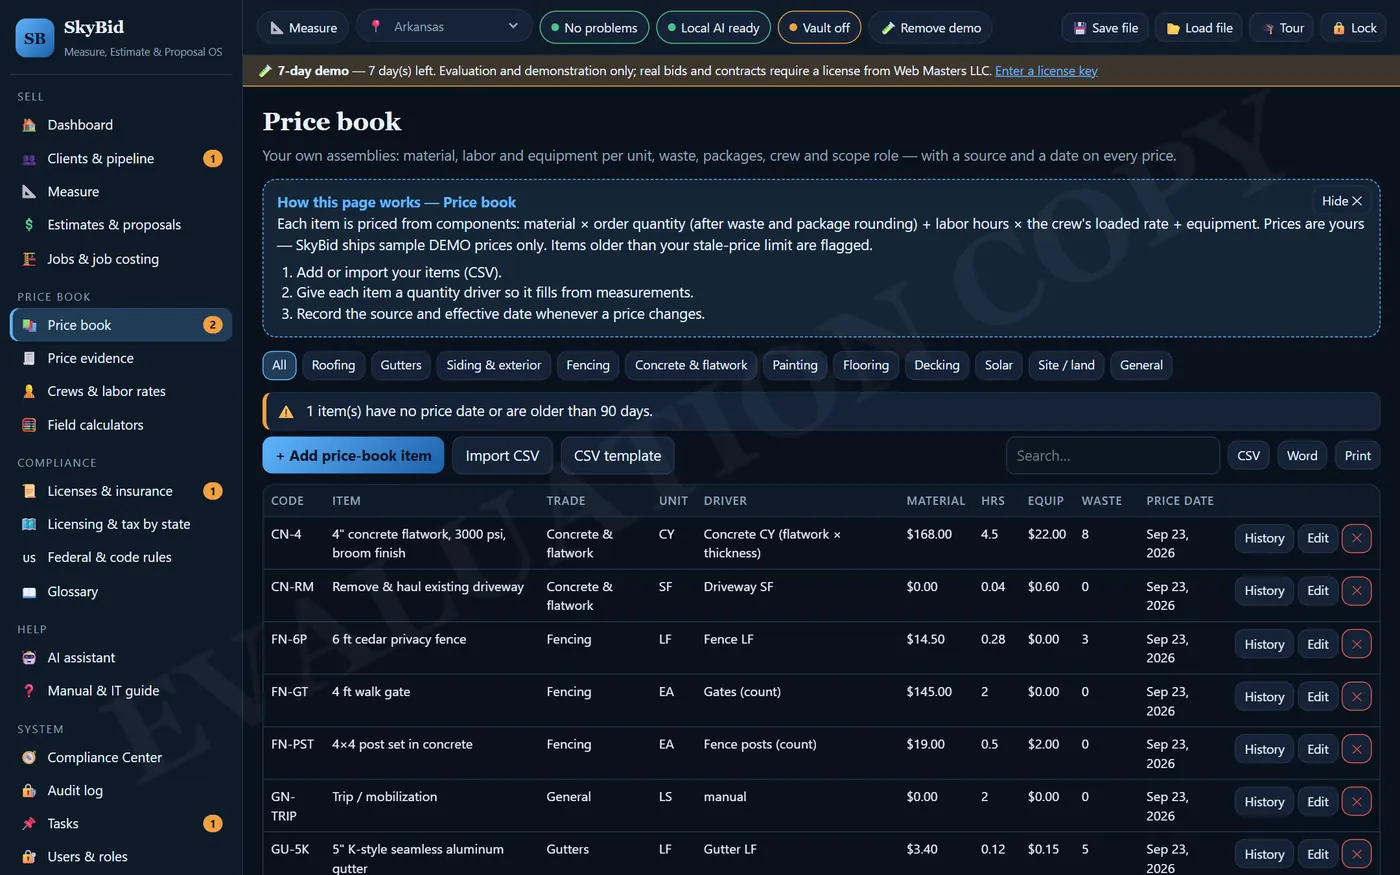
Task: Go to Clients & pipeline
Action: pyautogui.click(x=121, y=158)
